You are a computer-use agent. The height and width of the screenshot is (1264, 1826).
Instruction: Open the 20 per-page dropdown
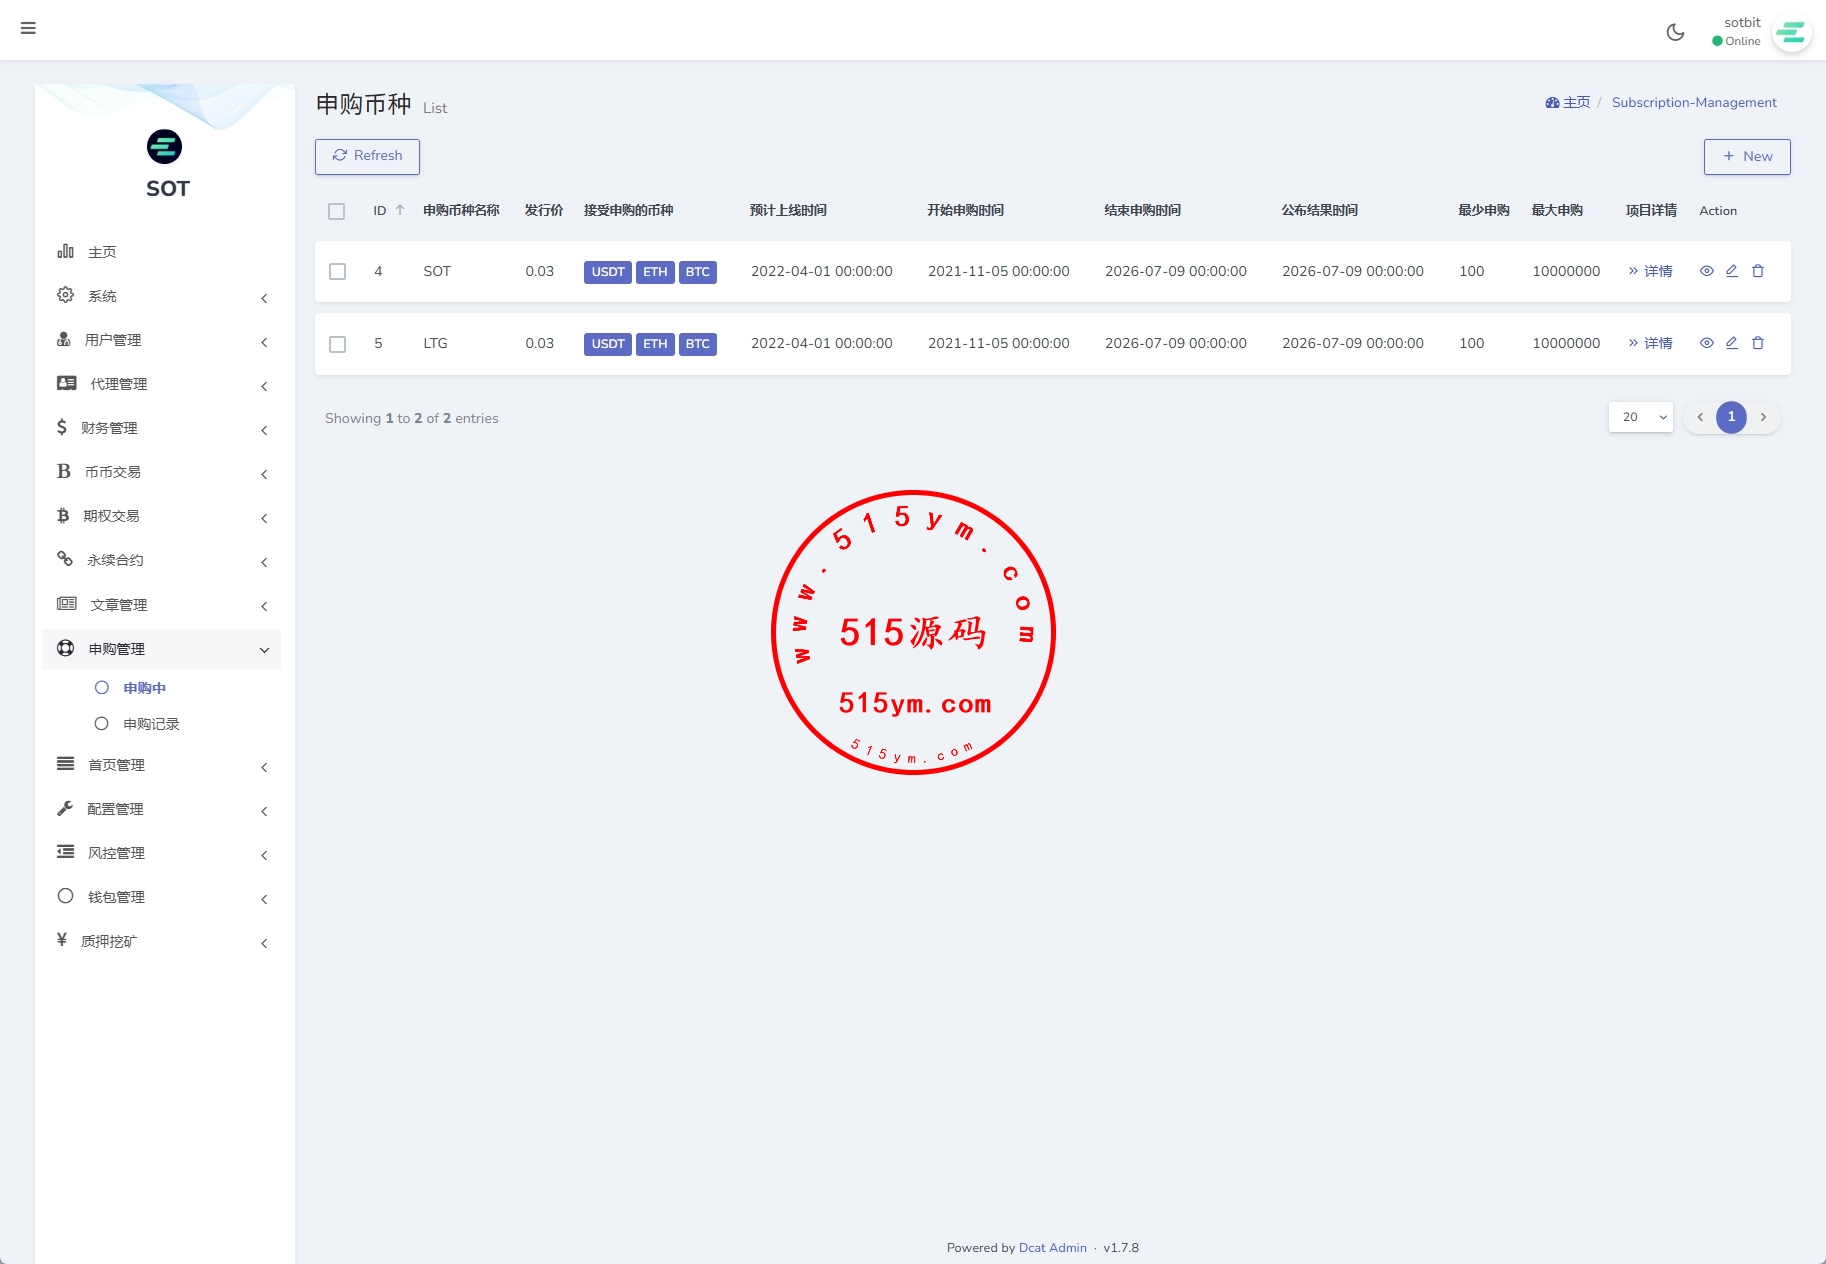[1640, 417]
